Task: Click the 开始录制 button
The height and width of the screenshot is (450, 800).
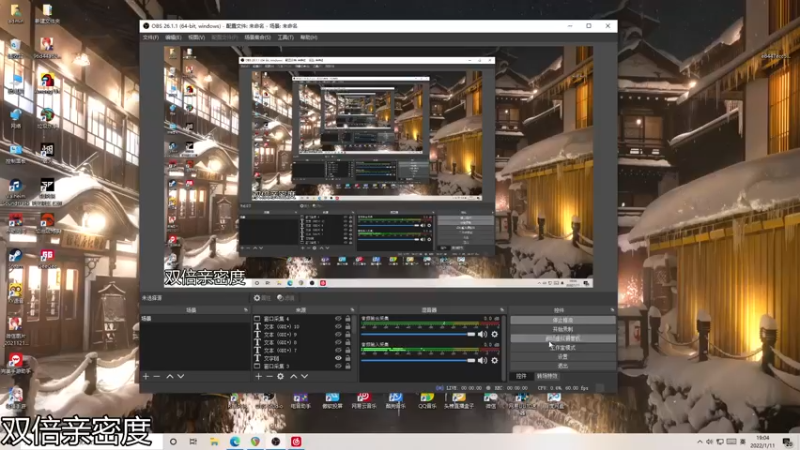Action: (563, 329)
